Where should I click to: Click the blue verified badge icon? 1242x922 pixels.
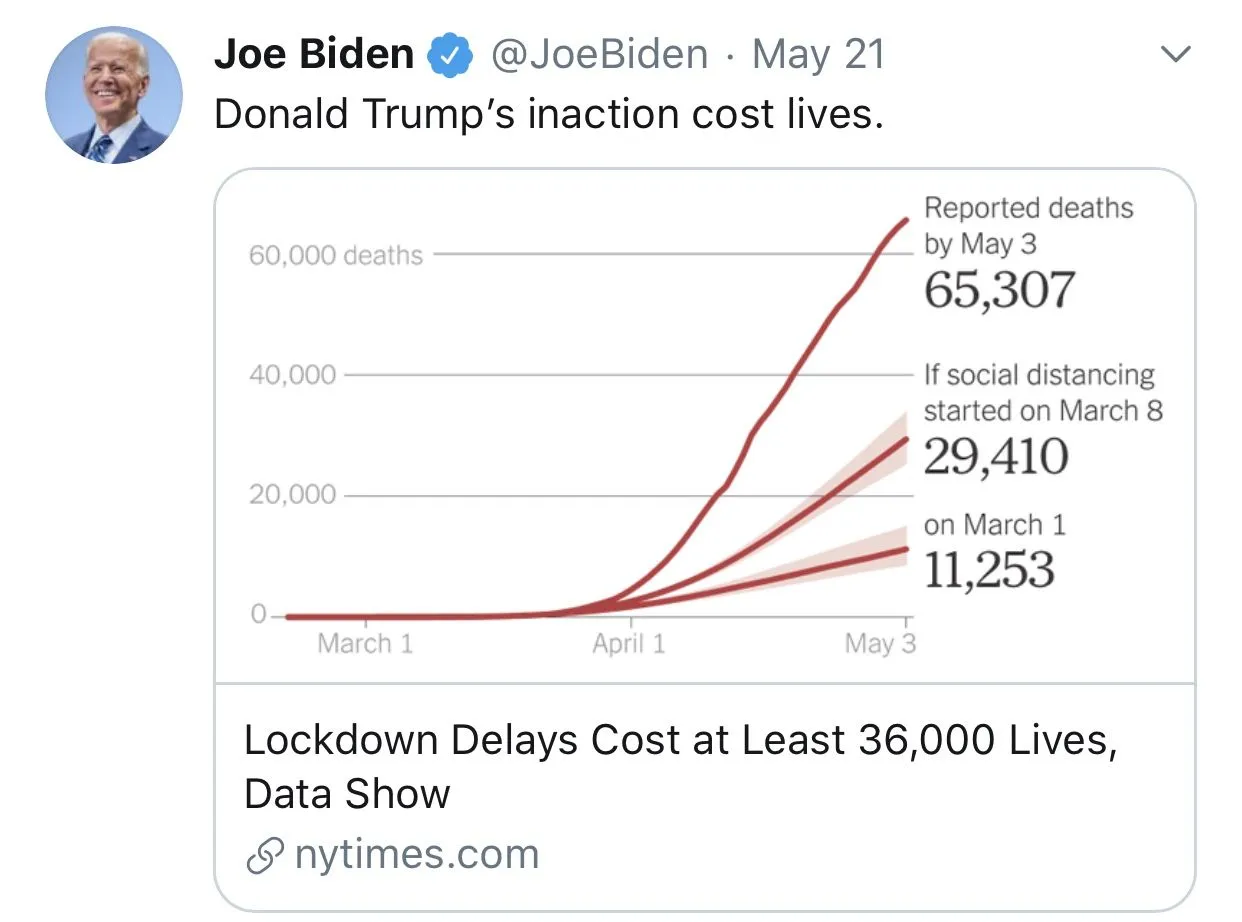coord(450,55)
